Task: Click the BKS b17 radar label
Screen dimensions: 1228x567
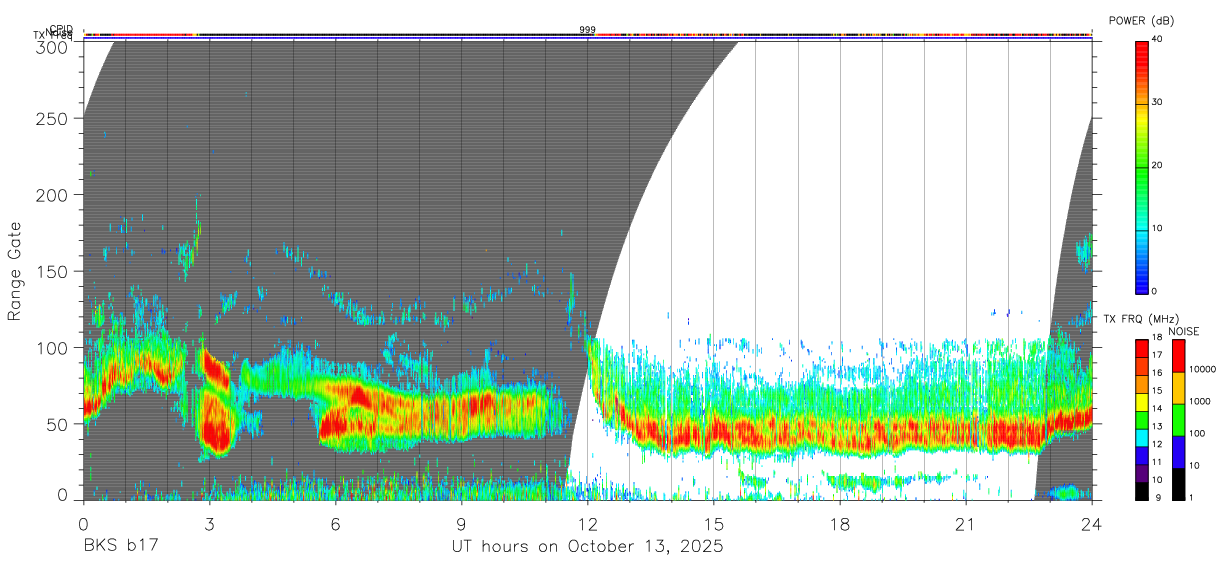Action: pos(121,546)
